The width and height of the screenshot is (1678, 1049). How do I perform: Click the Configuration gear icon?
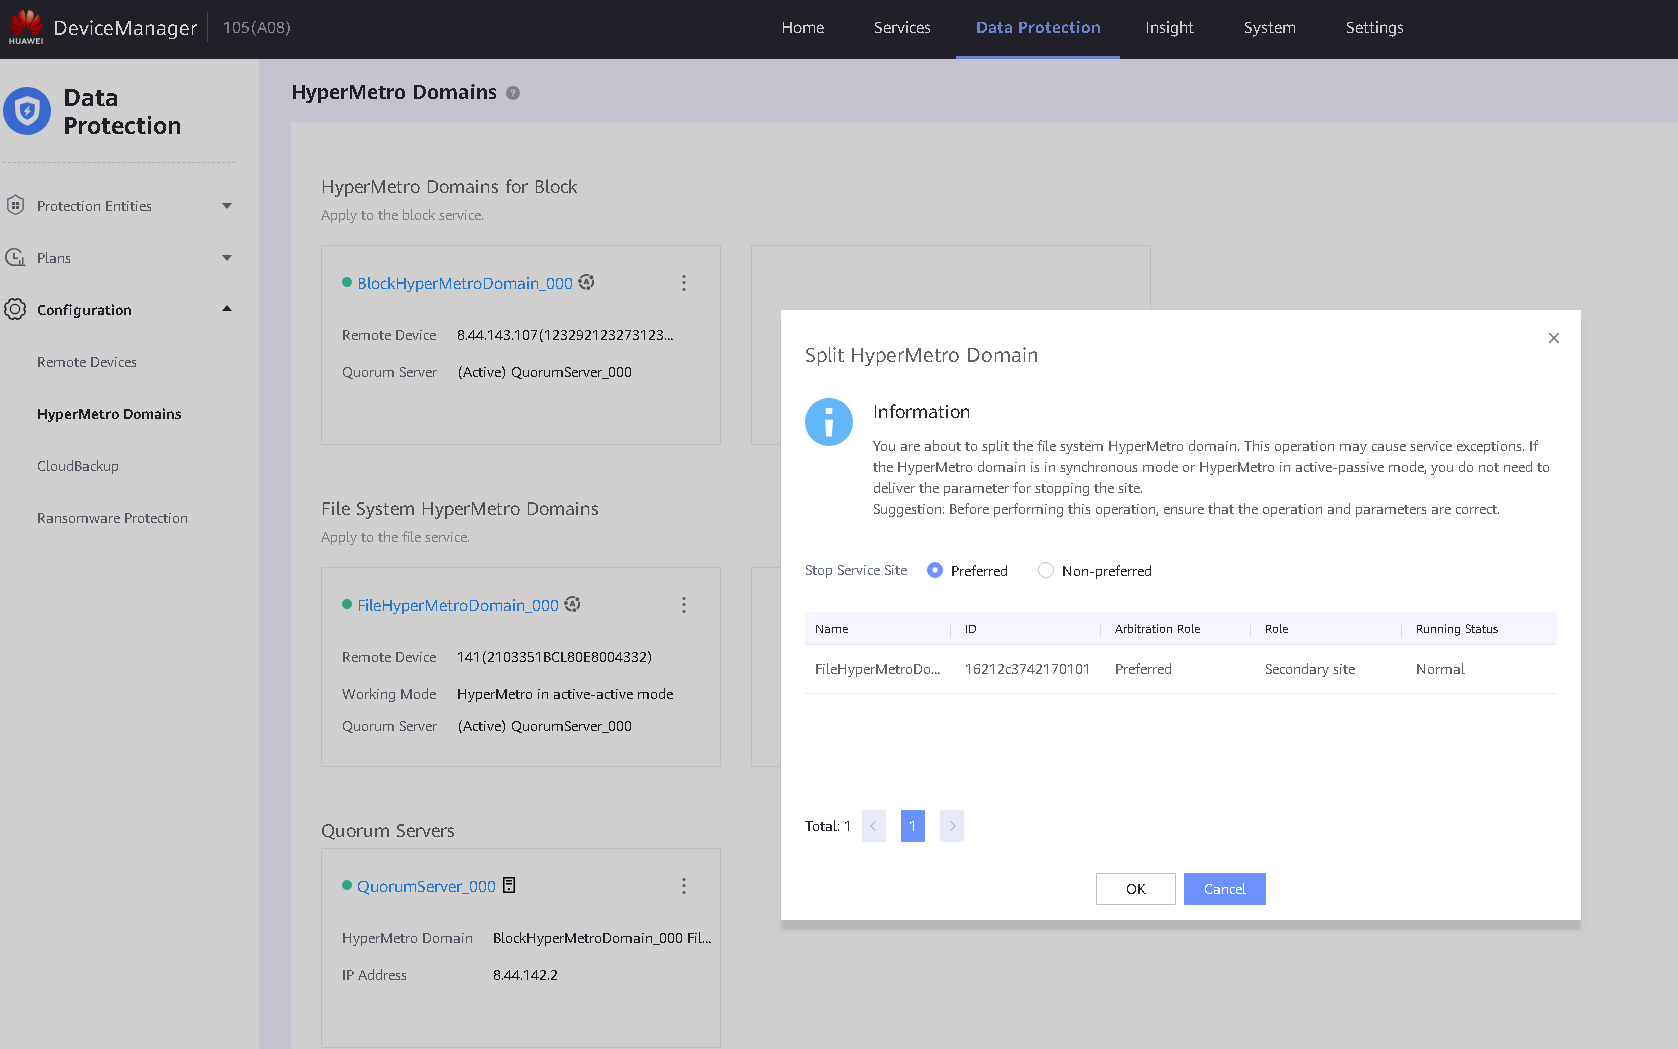(15, 309)
